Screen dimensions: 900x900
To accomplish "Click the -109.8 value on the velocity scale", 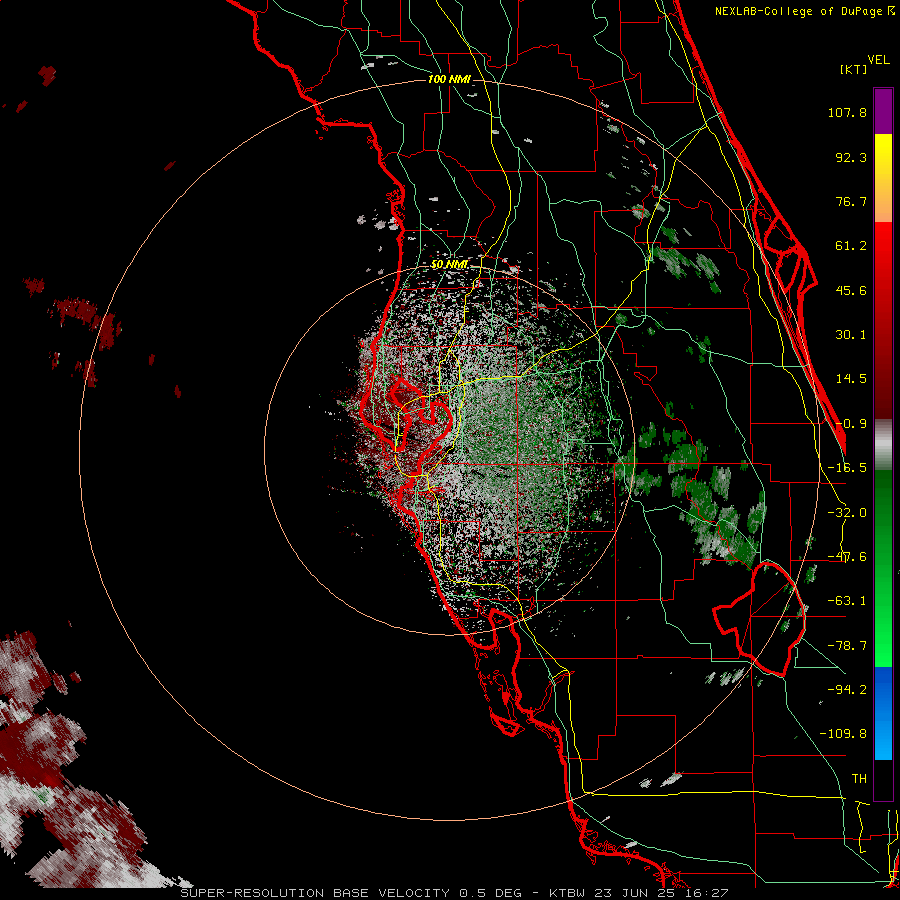I will coord(843,734).
